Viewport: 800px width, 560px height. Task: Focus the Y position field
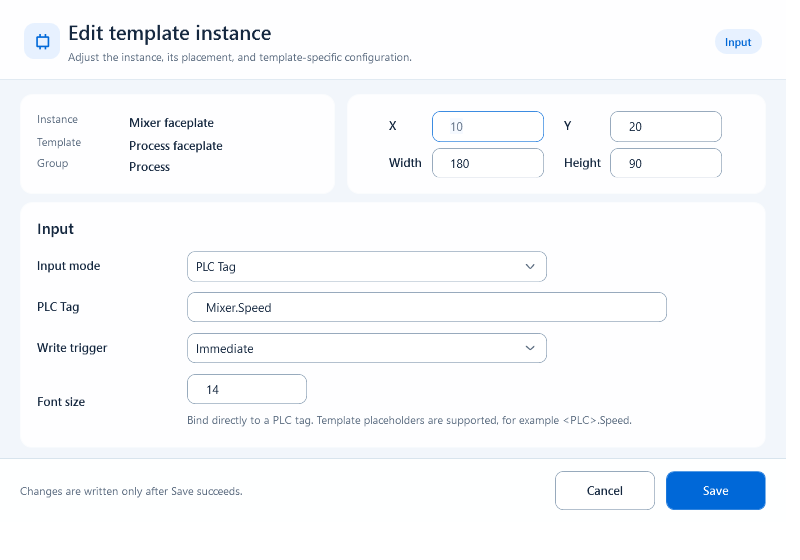pos(665,126)
